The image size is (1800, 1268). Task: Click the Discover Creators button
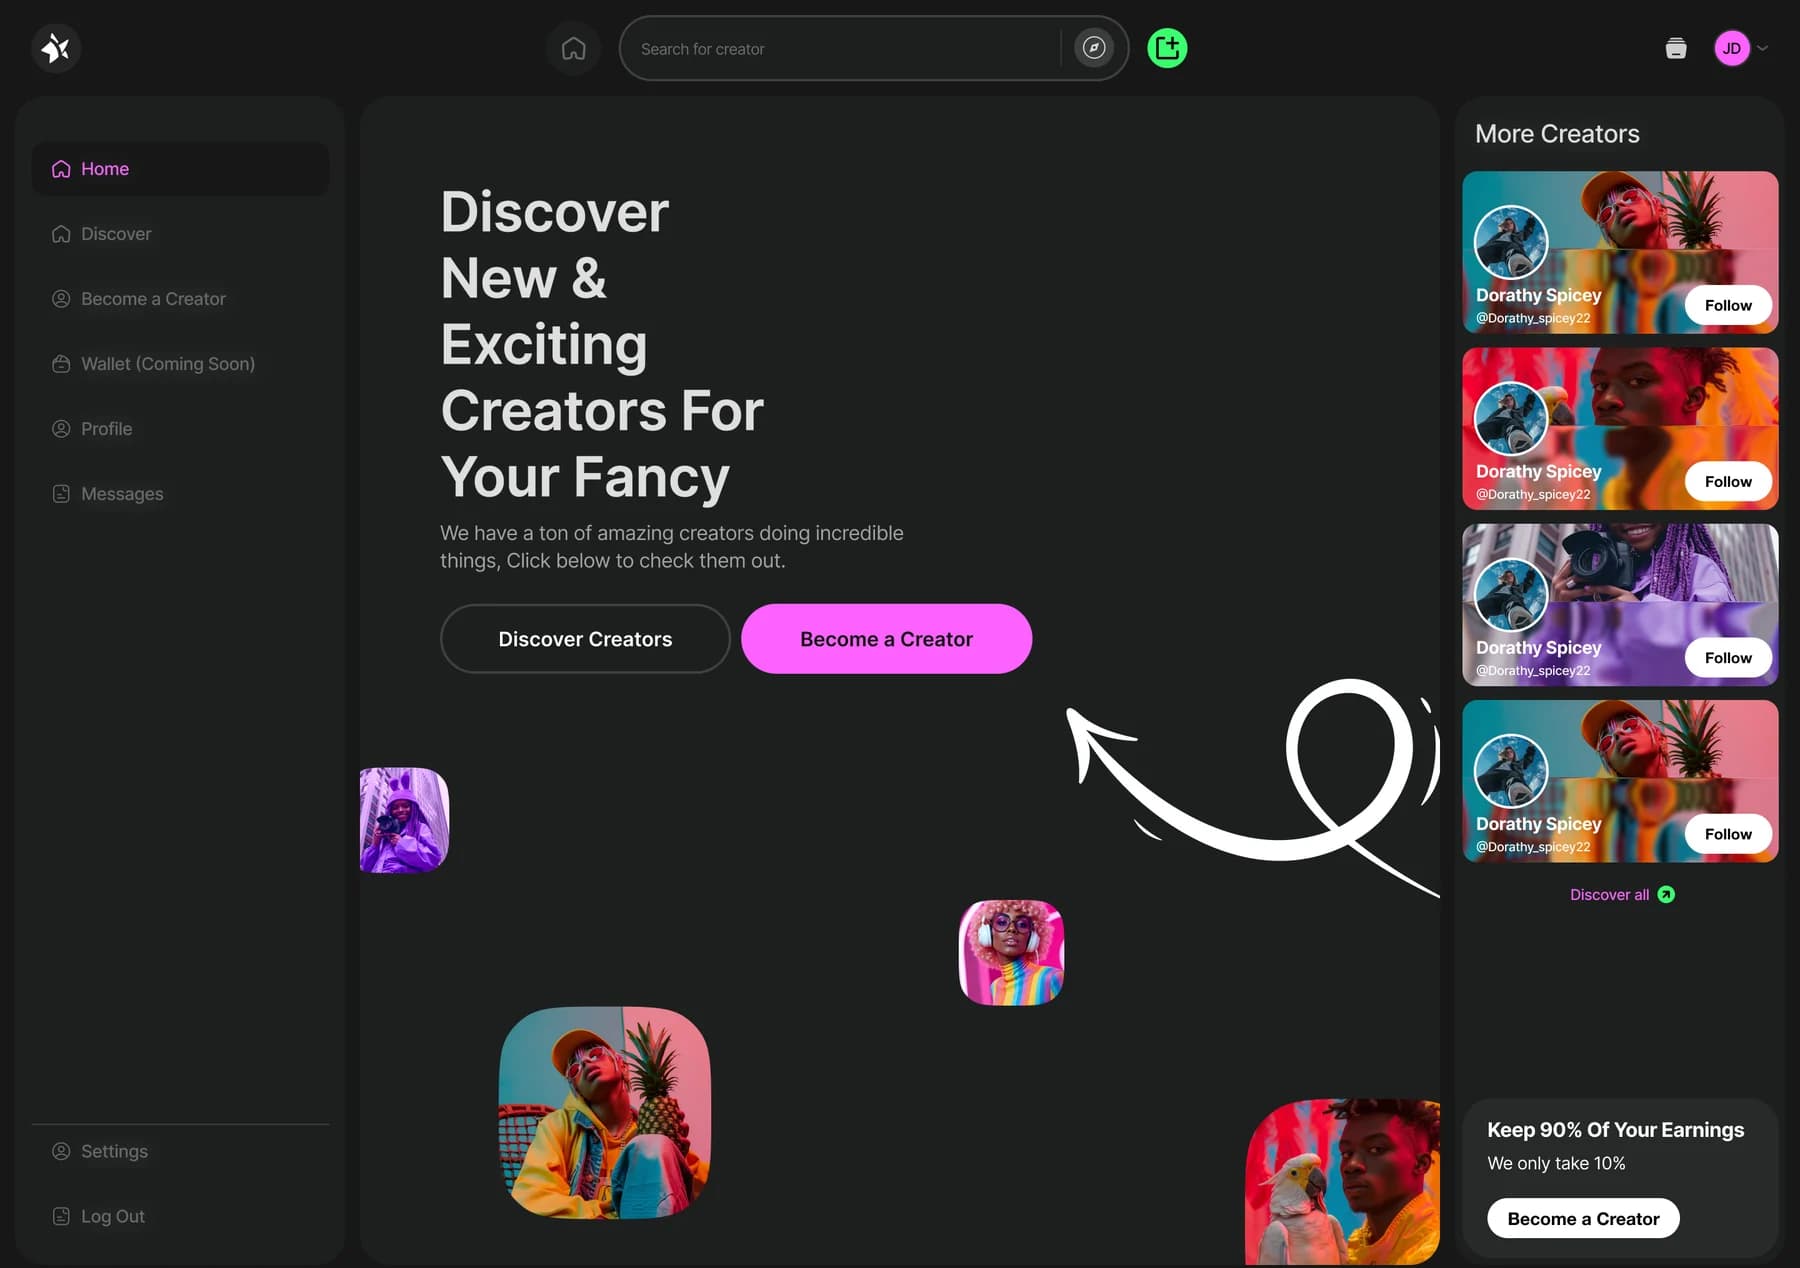(x=585, y=639)
